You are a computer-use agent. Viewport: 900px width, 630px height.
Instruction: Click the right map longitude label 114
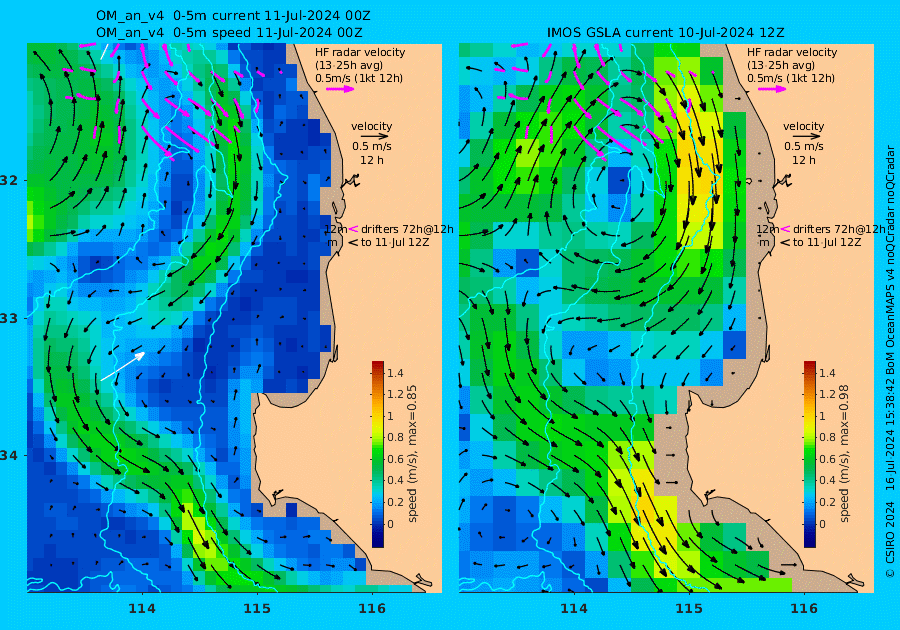click(573, 609)
